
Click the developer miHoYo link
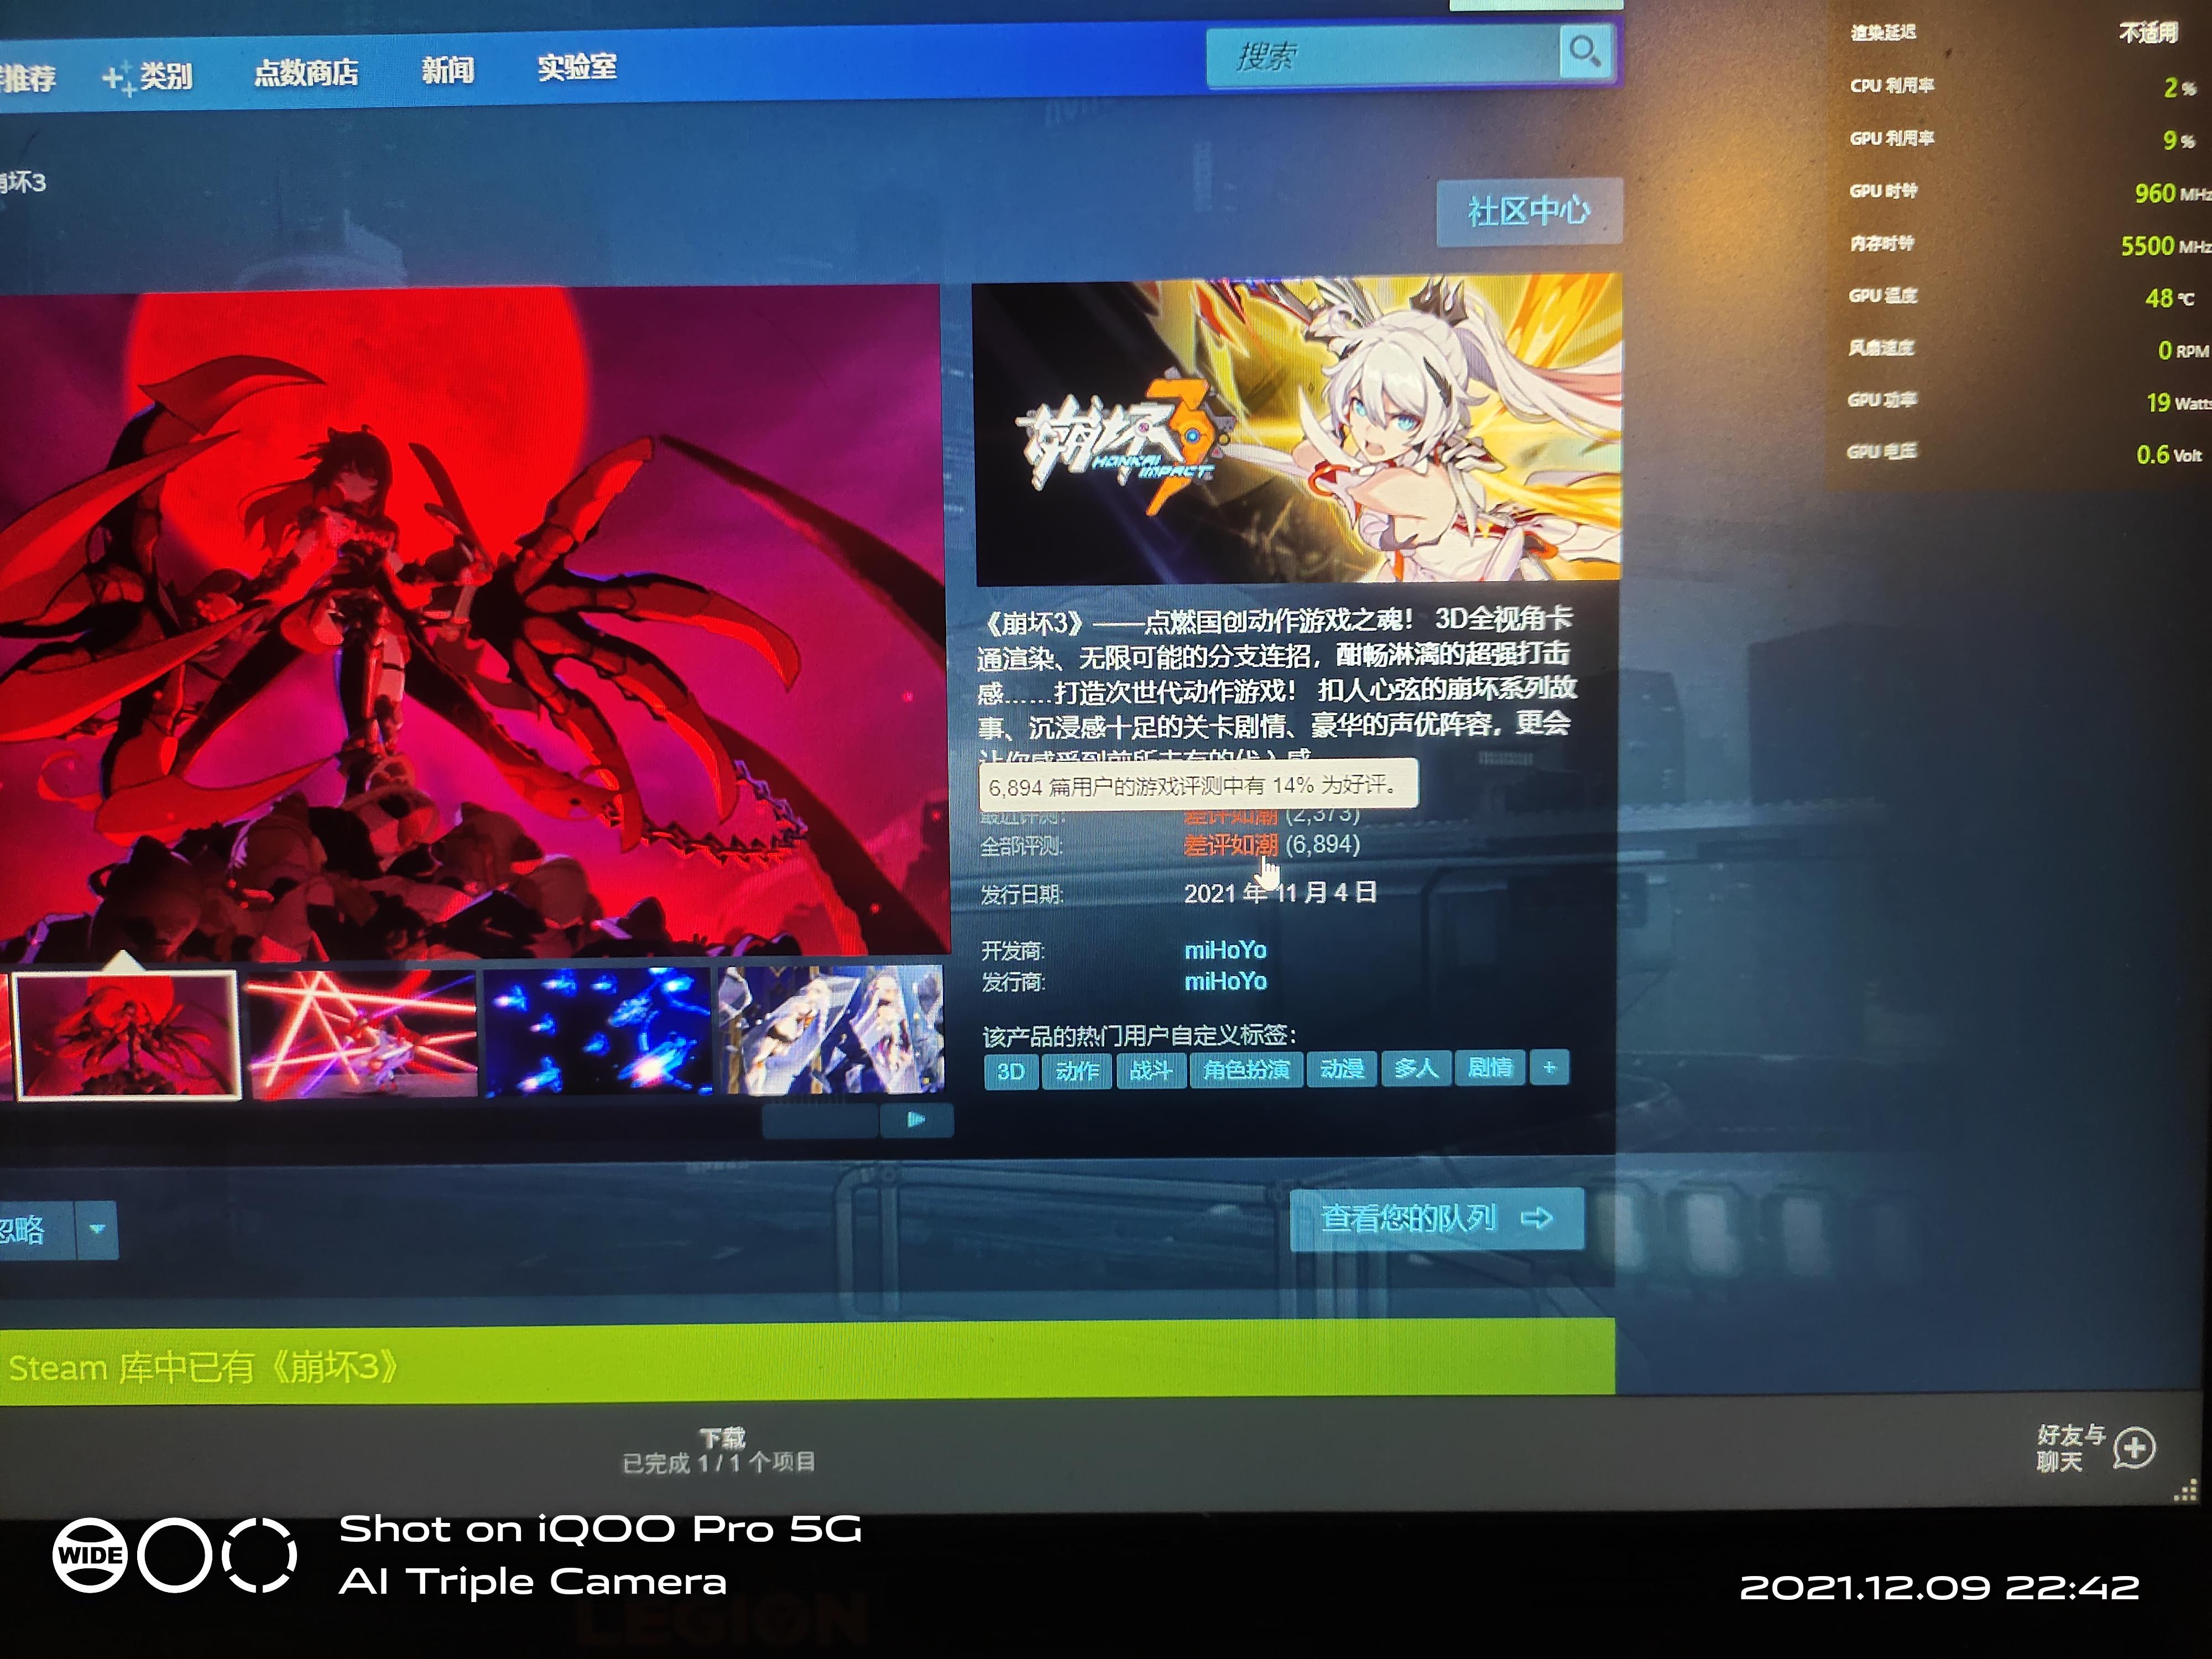[1225, 950]
